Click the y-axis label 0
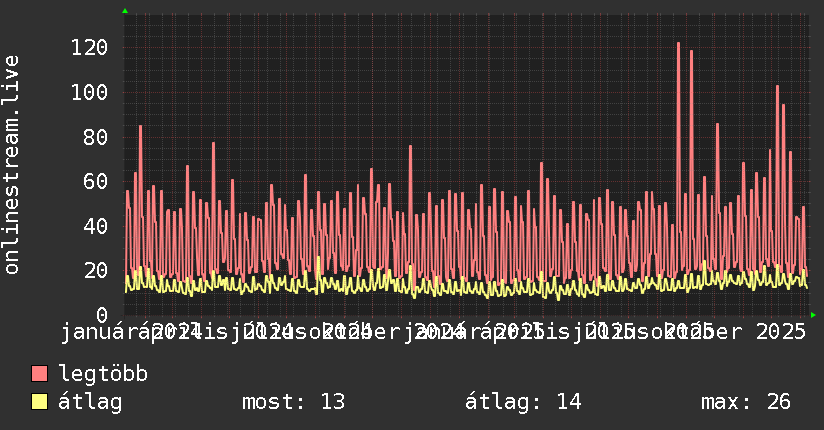 point(102,315)
